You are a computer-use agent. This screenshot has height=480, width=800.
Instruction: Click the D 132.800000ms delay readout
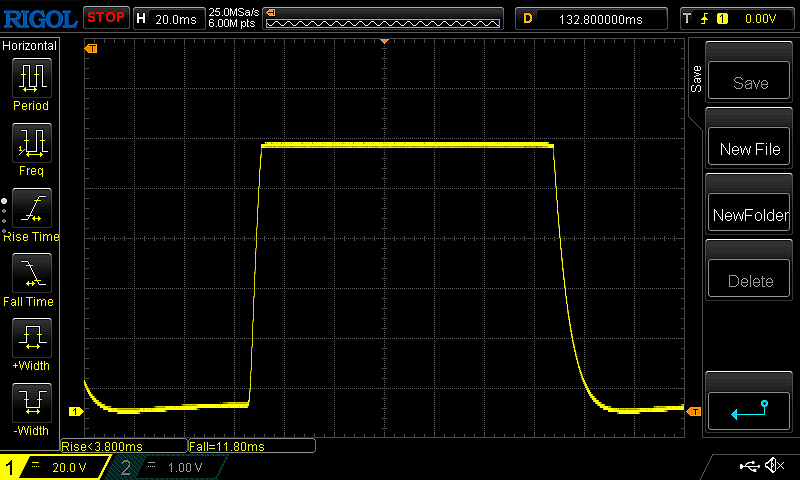(591, 19)
